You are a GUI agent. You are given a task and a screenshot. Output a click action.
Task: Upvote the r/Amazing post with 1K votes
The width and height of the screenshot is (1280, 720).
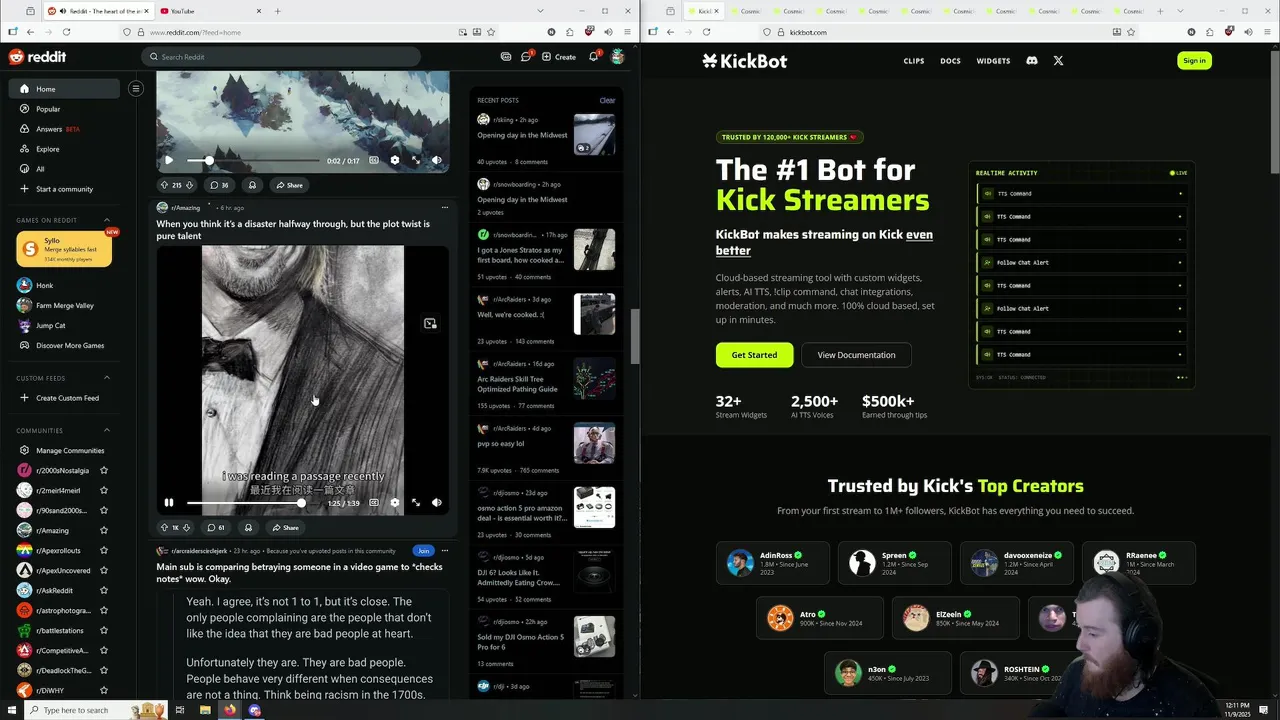(x=164, y=527)
